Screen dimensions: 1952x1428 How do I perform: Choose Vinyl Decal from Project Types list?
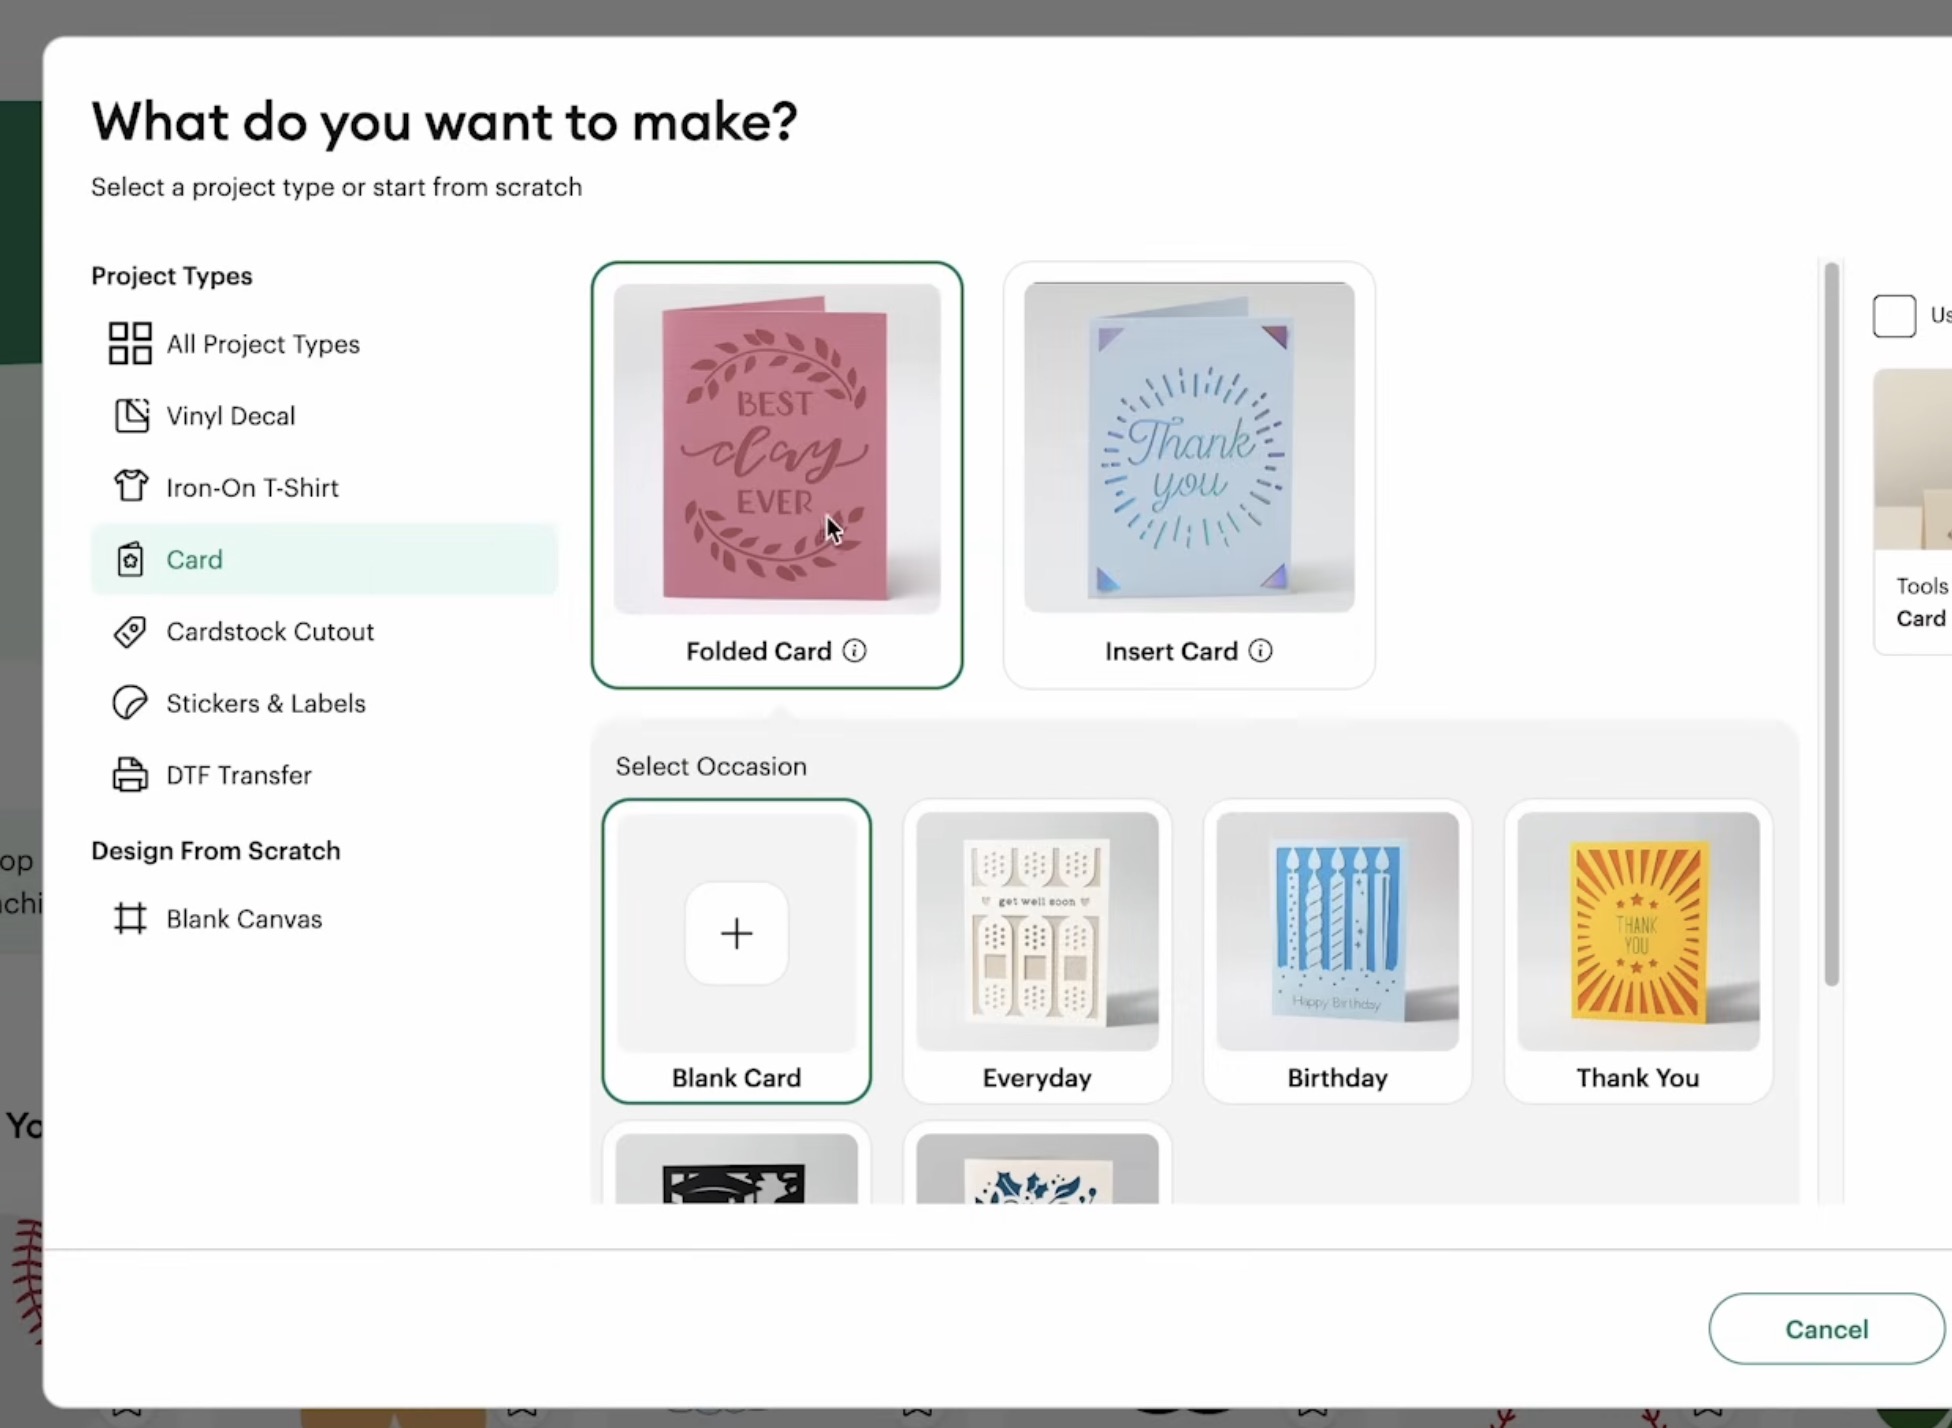click(x=231, y=415)
